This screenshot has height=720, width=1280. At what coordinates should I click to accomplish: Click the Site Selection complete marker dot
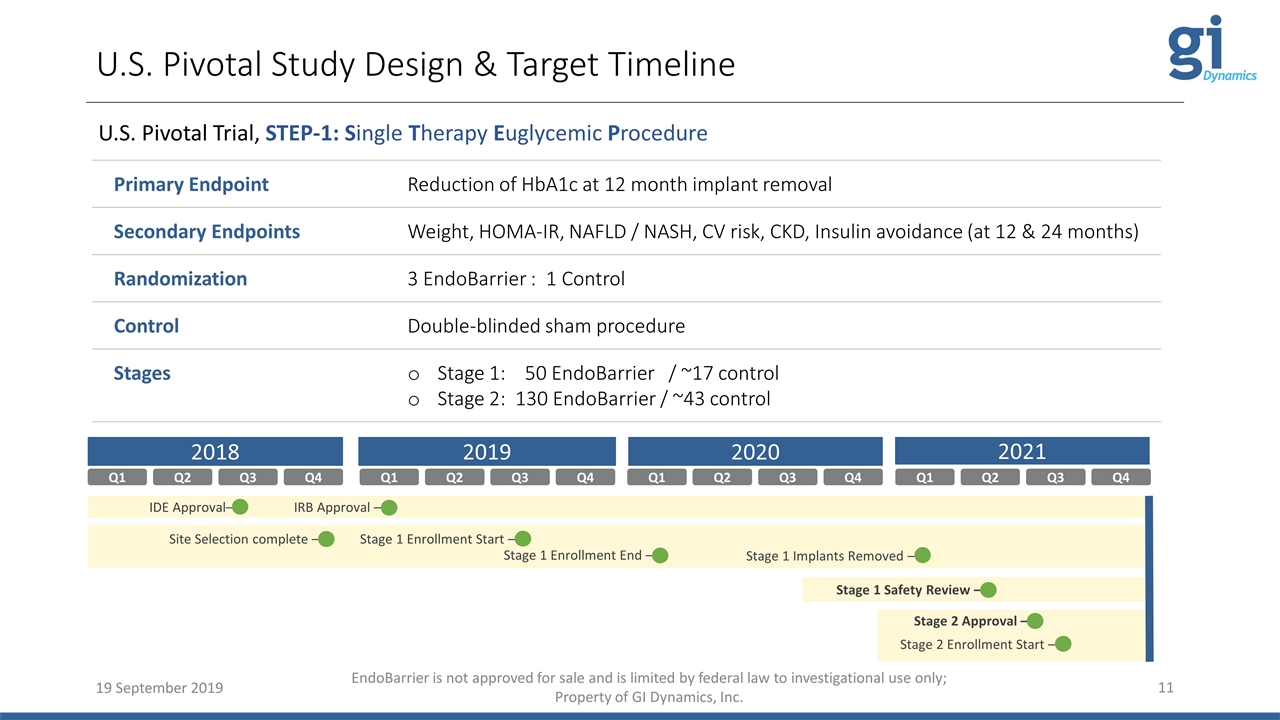(x=326, y=540)
